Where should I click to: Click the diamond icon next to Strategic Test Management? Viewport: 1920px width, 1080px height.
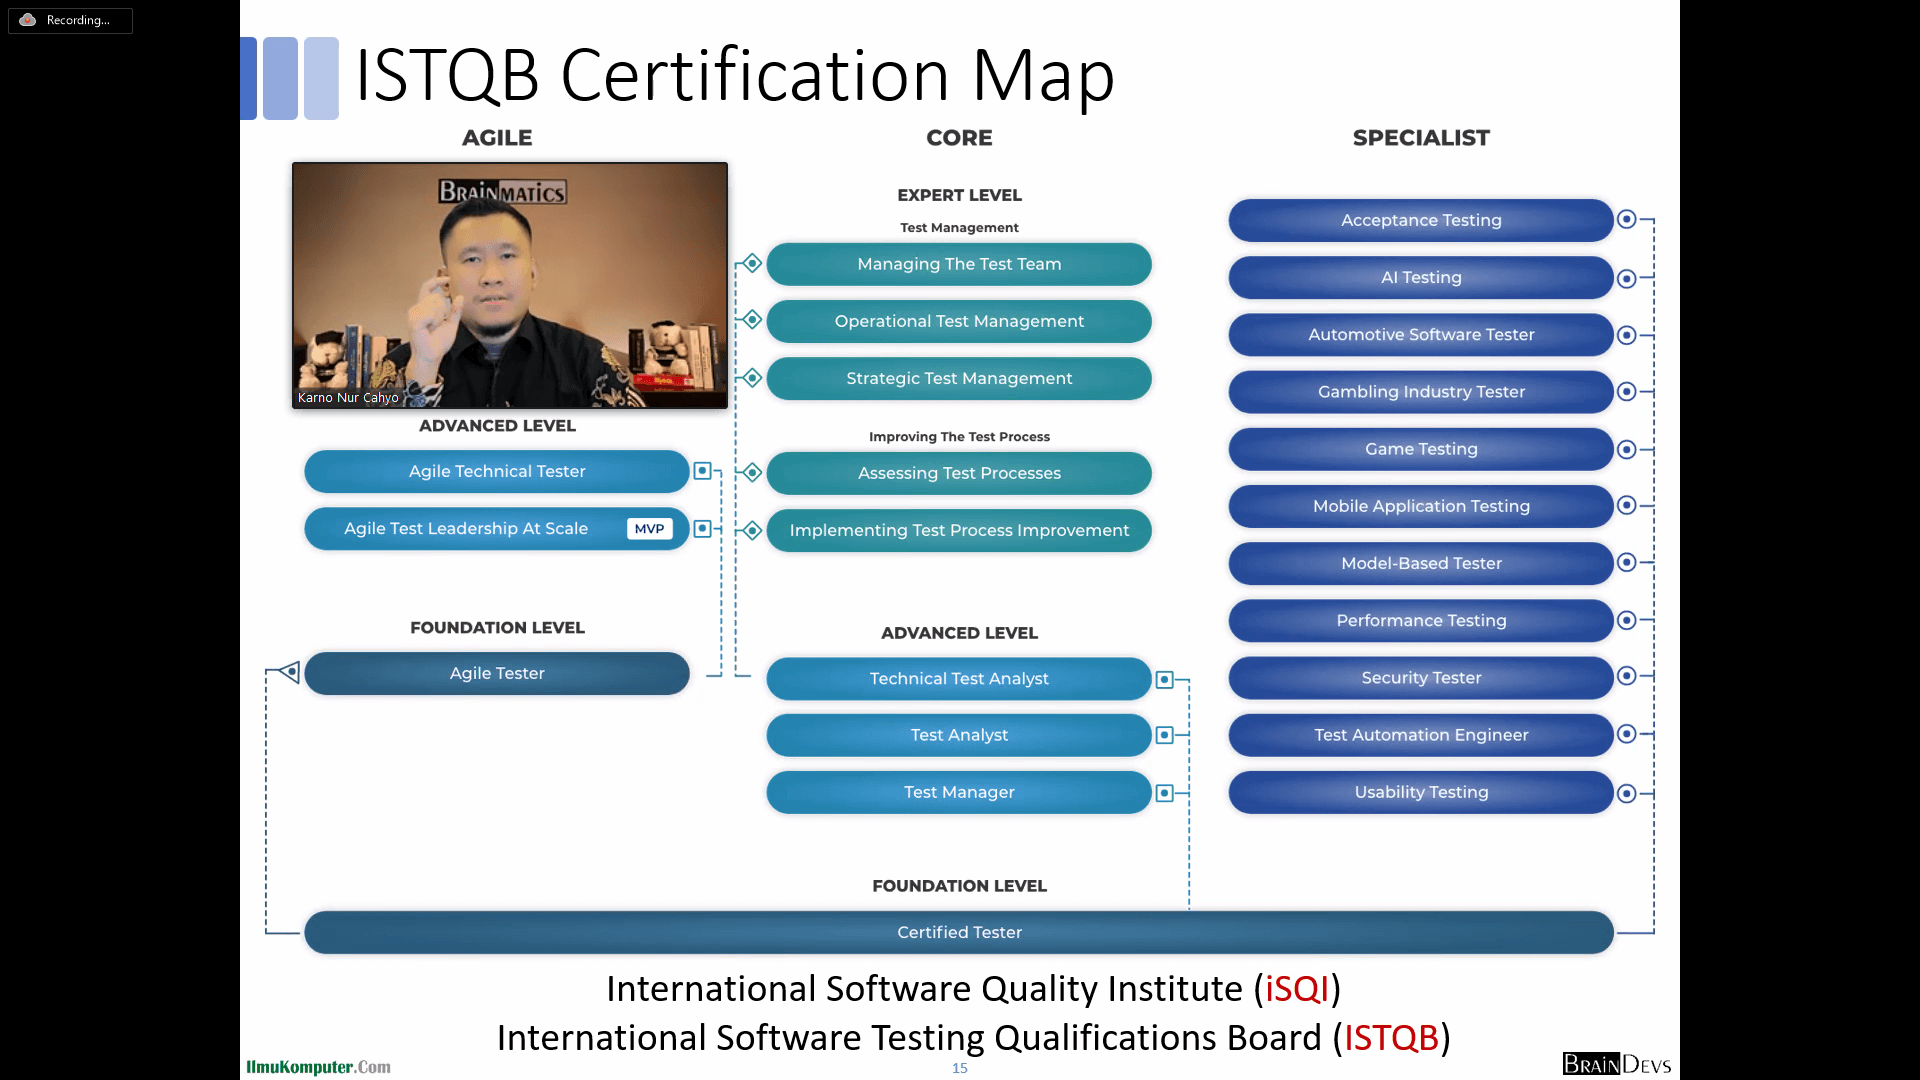coord(752,378)
